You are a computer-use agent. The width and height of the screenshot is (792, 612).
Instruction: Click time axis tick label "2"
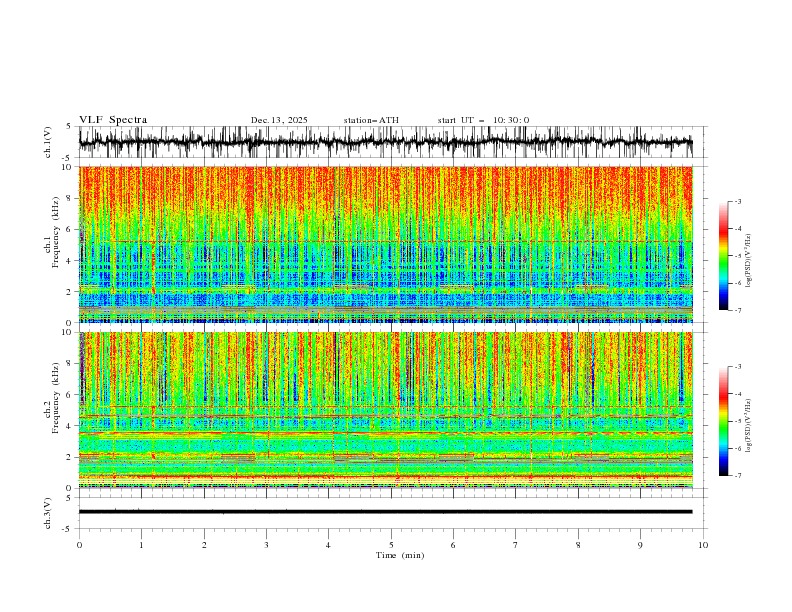tap(204, 545)
